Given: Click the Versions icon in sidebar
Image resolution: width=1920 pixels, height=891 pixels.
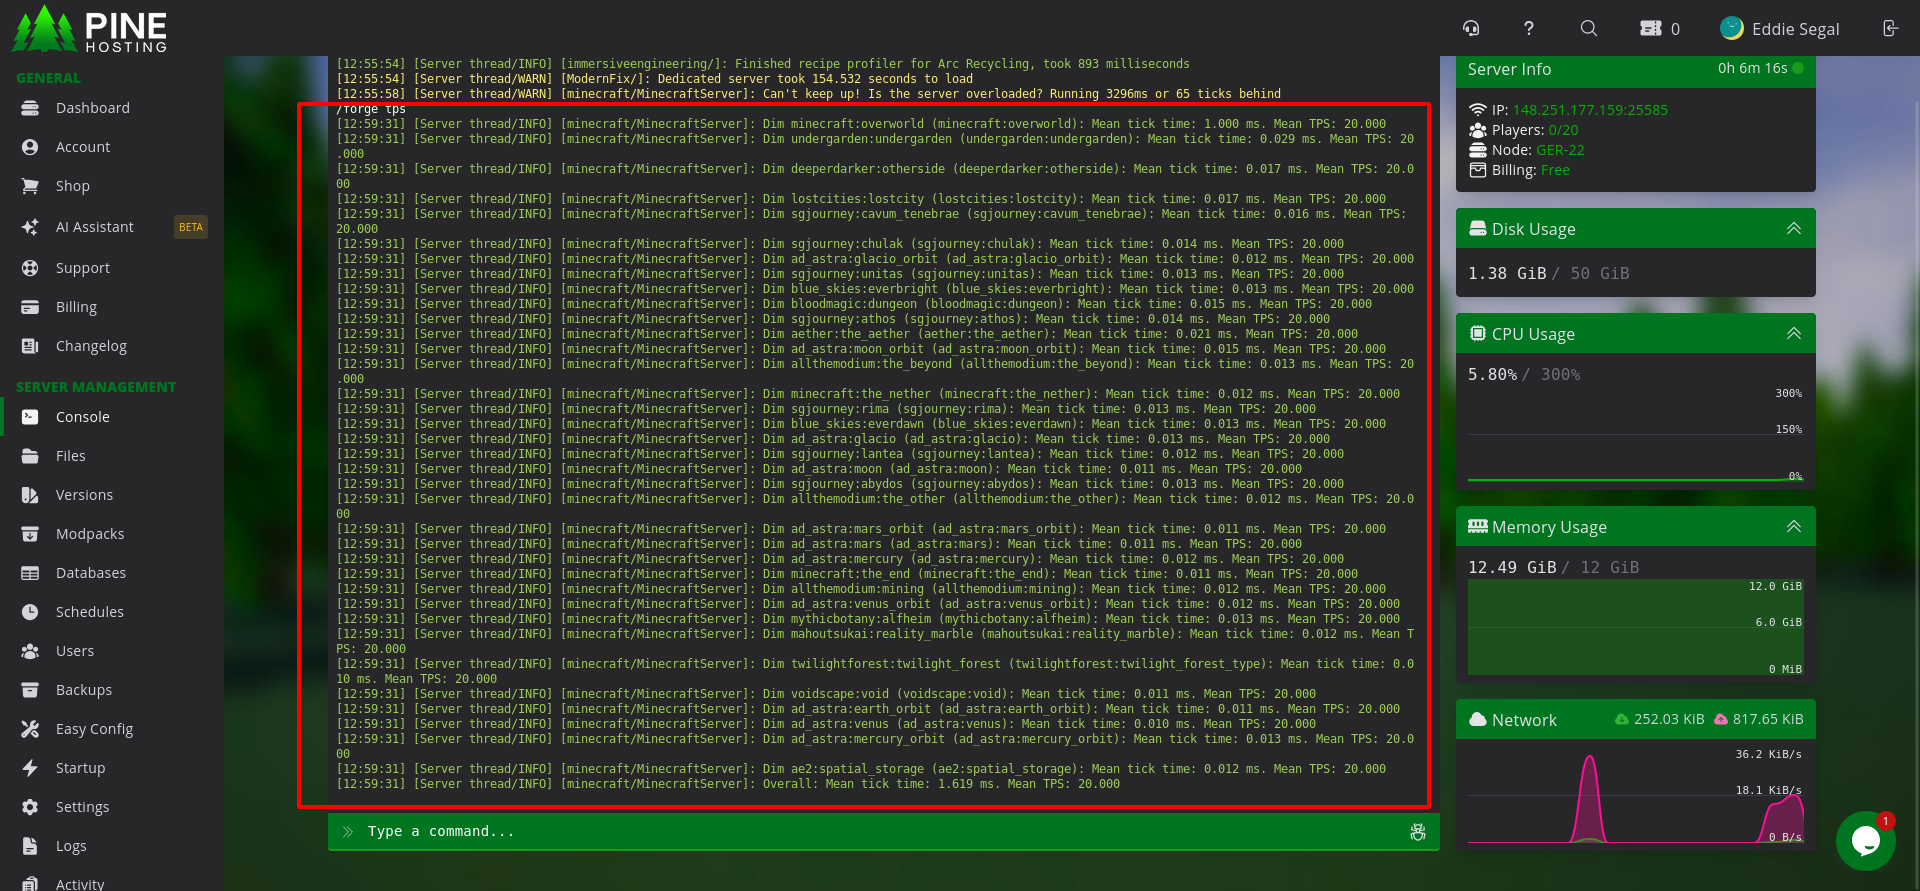Looking at the screenshot, I should pos(30,495).
